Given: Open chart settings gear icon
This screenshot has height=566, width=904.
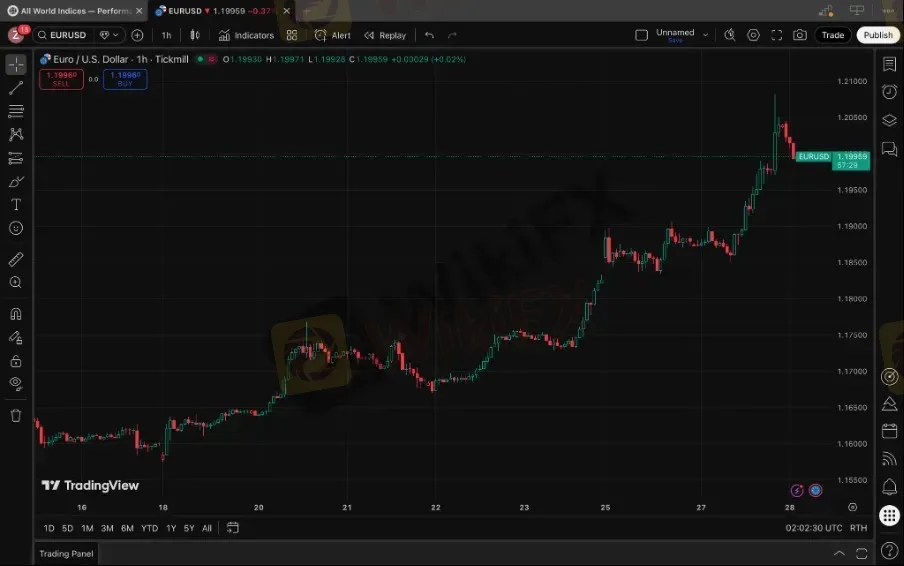Looking at the screenshot, I should tap(753, 35).
